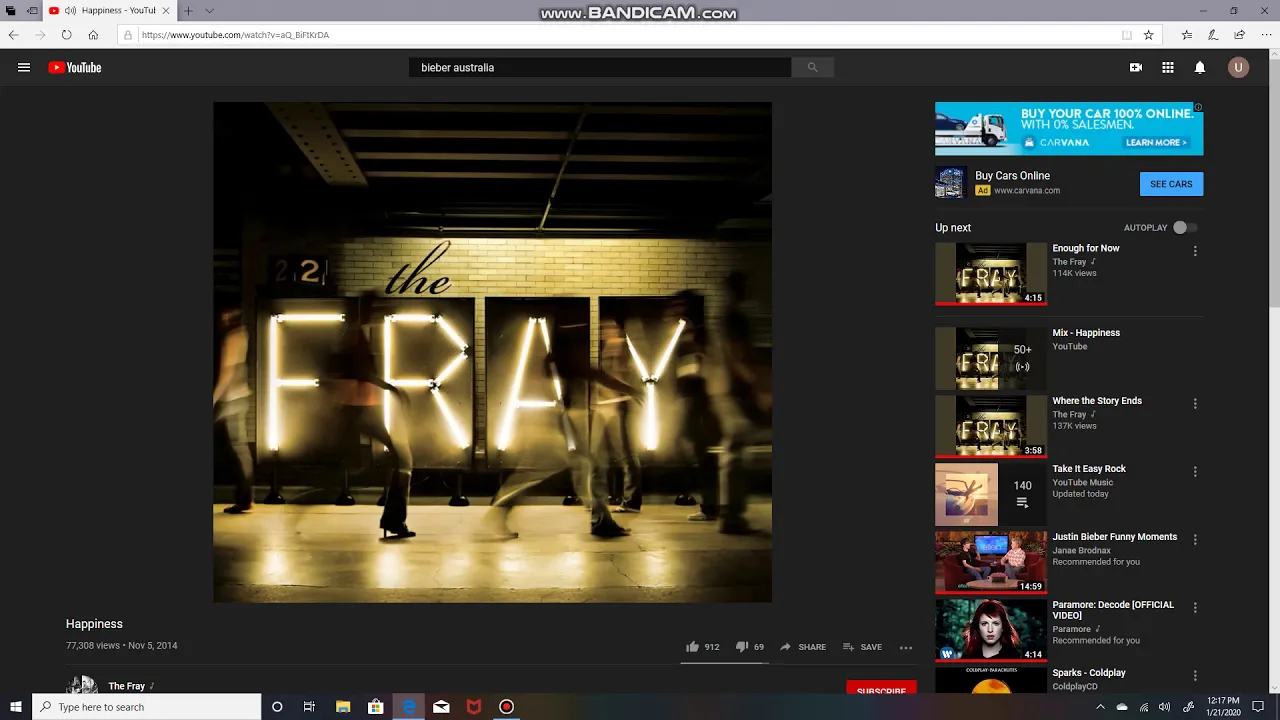This screenshot has height=720, width=1280.
Task: Click the video player to pause
Action: tap(492, 352)
